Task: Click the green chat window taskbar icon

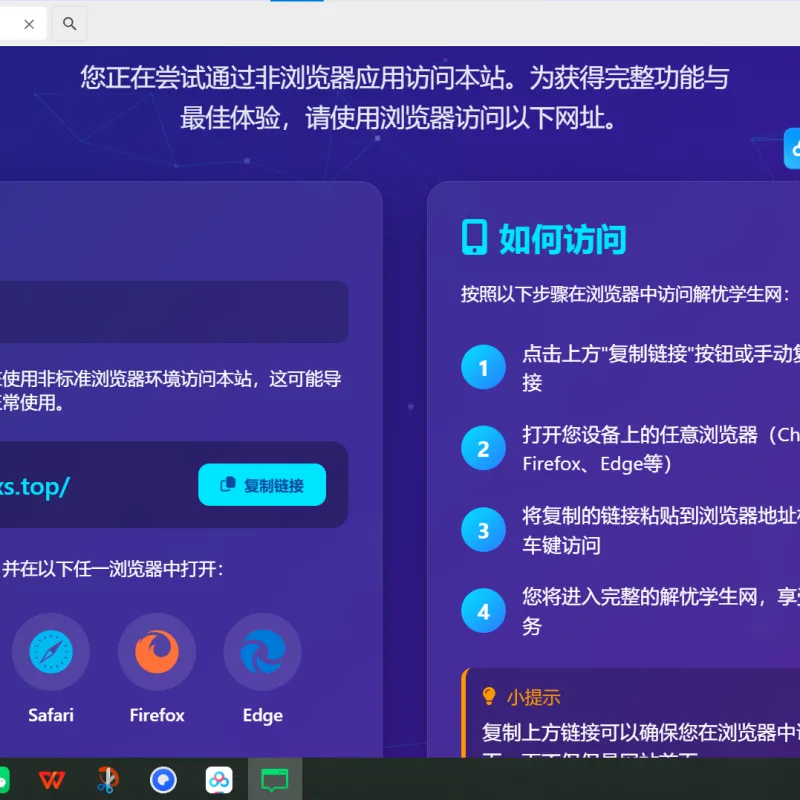Action: coord(275,780)
